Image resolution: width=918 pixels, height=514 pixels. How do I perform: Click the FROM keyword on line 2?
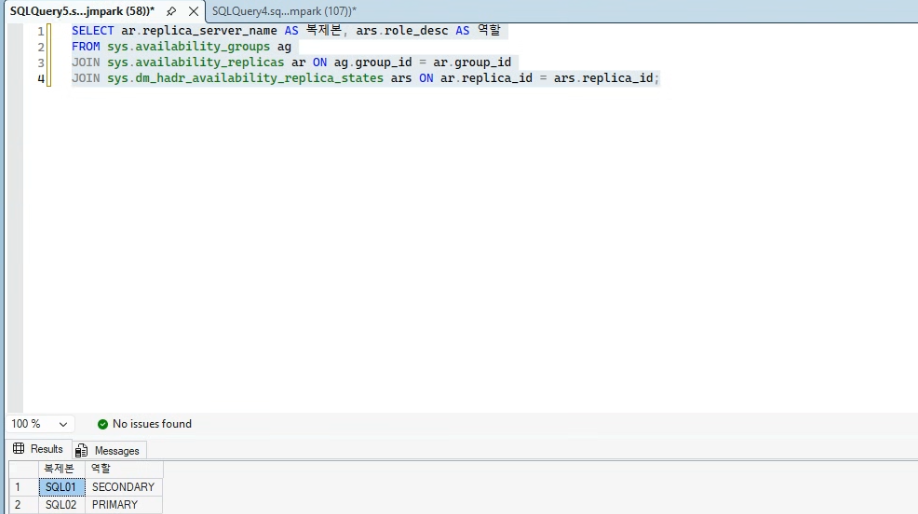click(85, 46)
